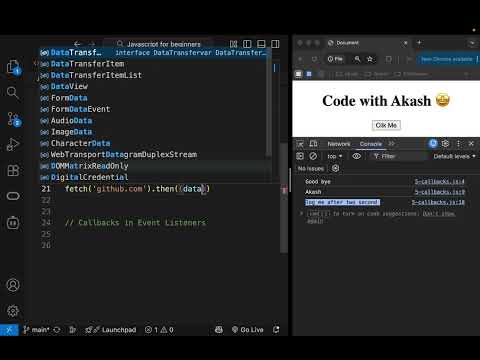Image resolution: width=480 pixels, height=360 pixels.
Task: Click the File address bar chip
Action: pyautogui.click(x=335, y=59)
